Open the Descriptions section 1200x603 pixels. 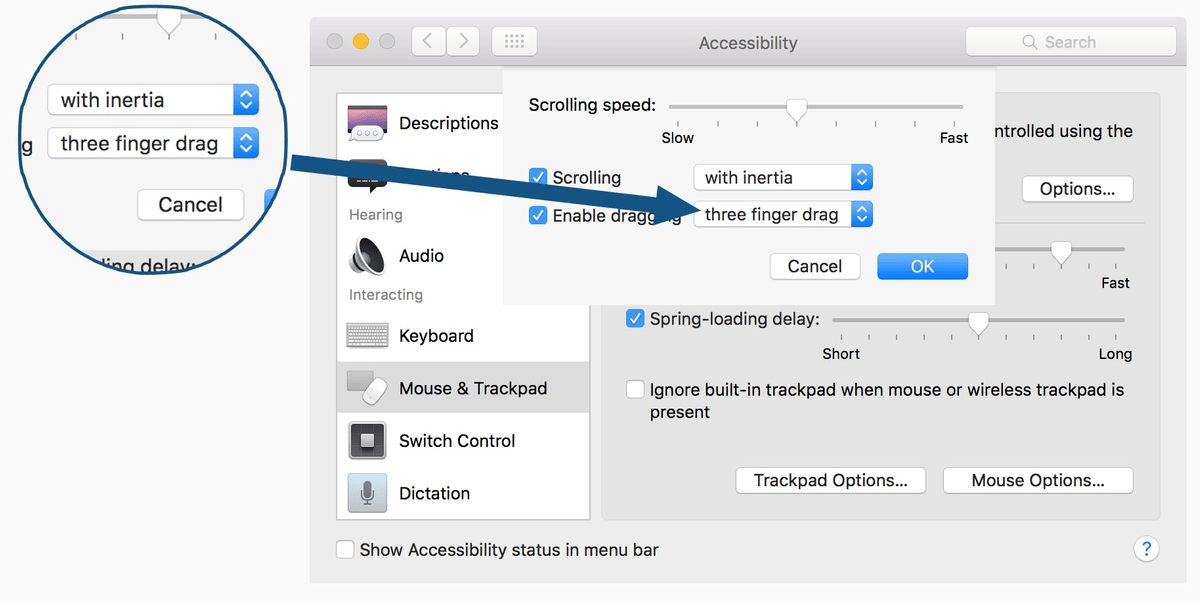point(448,123)
